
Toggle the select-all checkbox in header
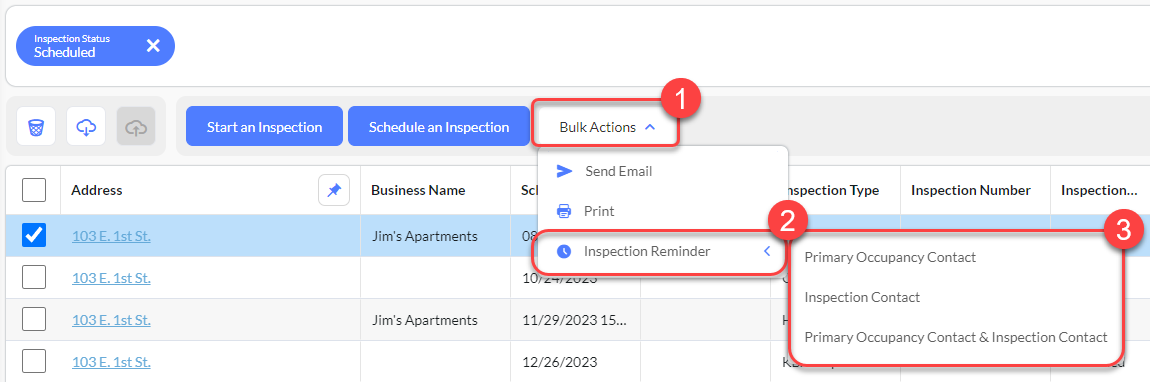[34, 191]
